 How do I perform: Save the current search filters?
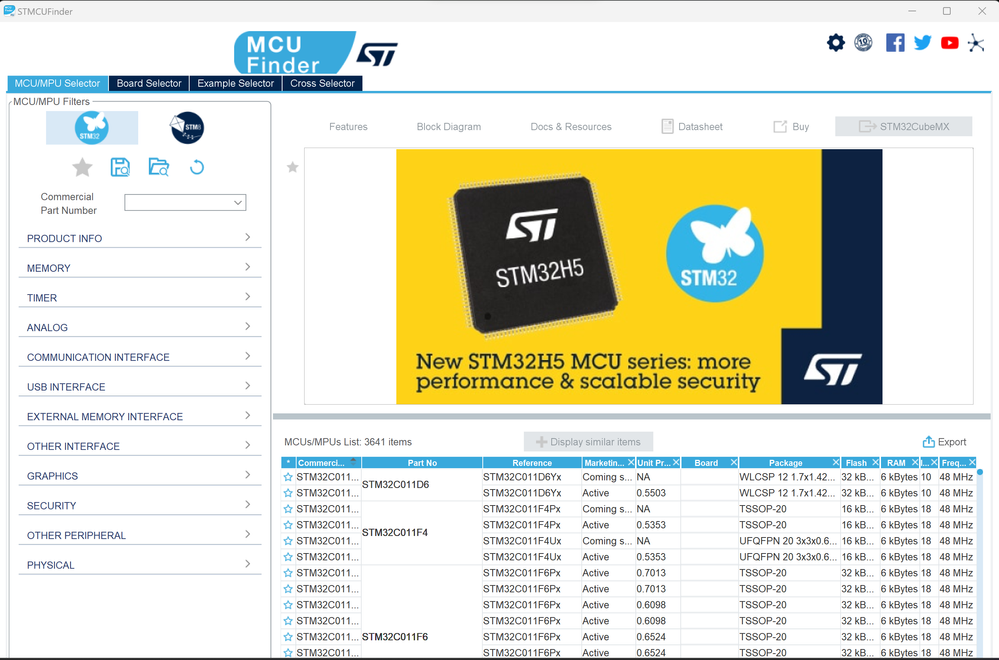pos(120,168)
